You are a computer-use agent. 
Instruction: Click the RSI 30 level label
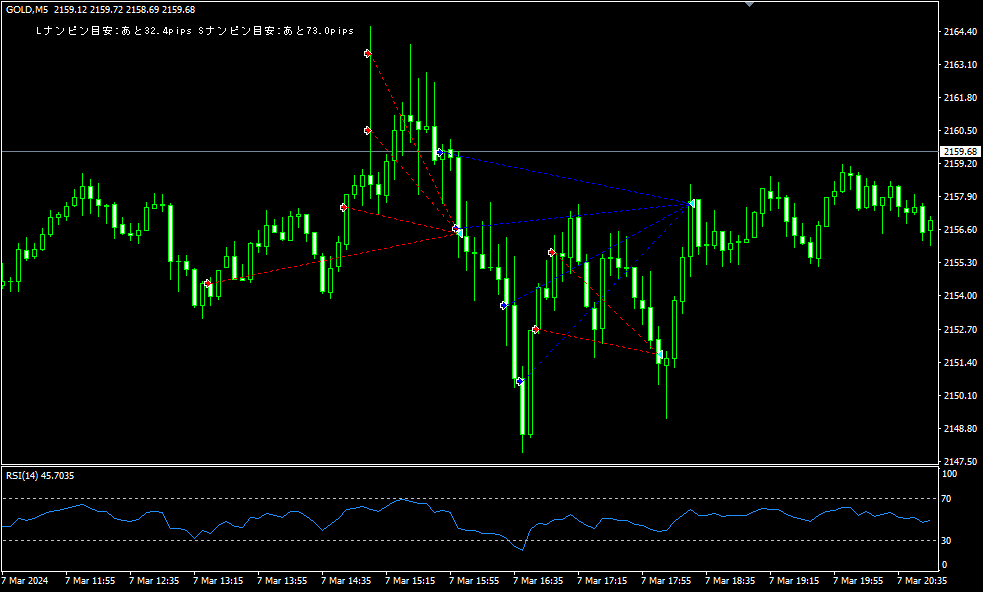tap(948, 541)
